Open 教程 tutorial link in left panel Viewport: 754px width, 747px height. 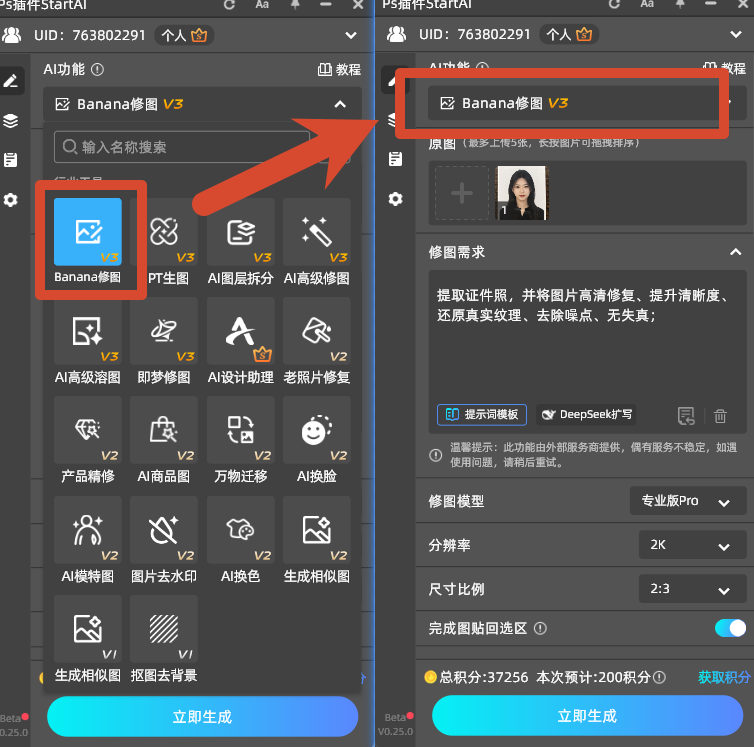click(339, 70)
